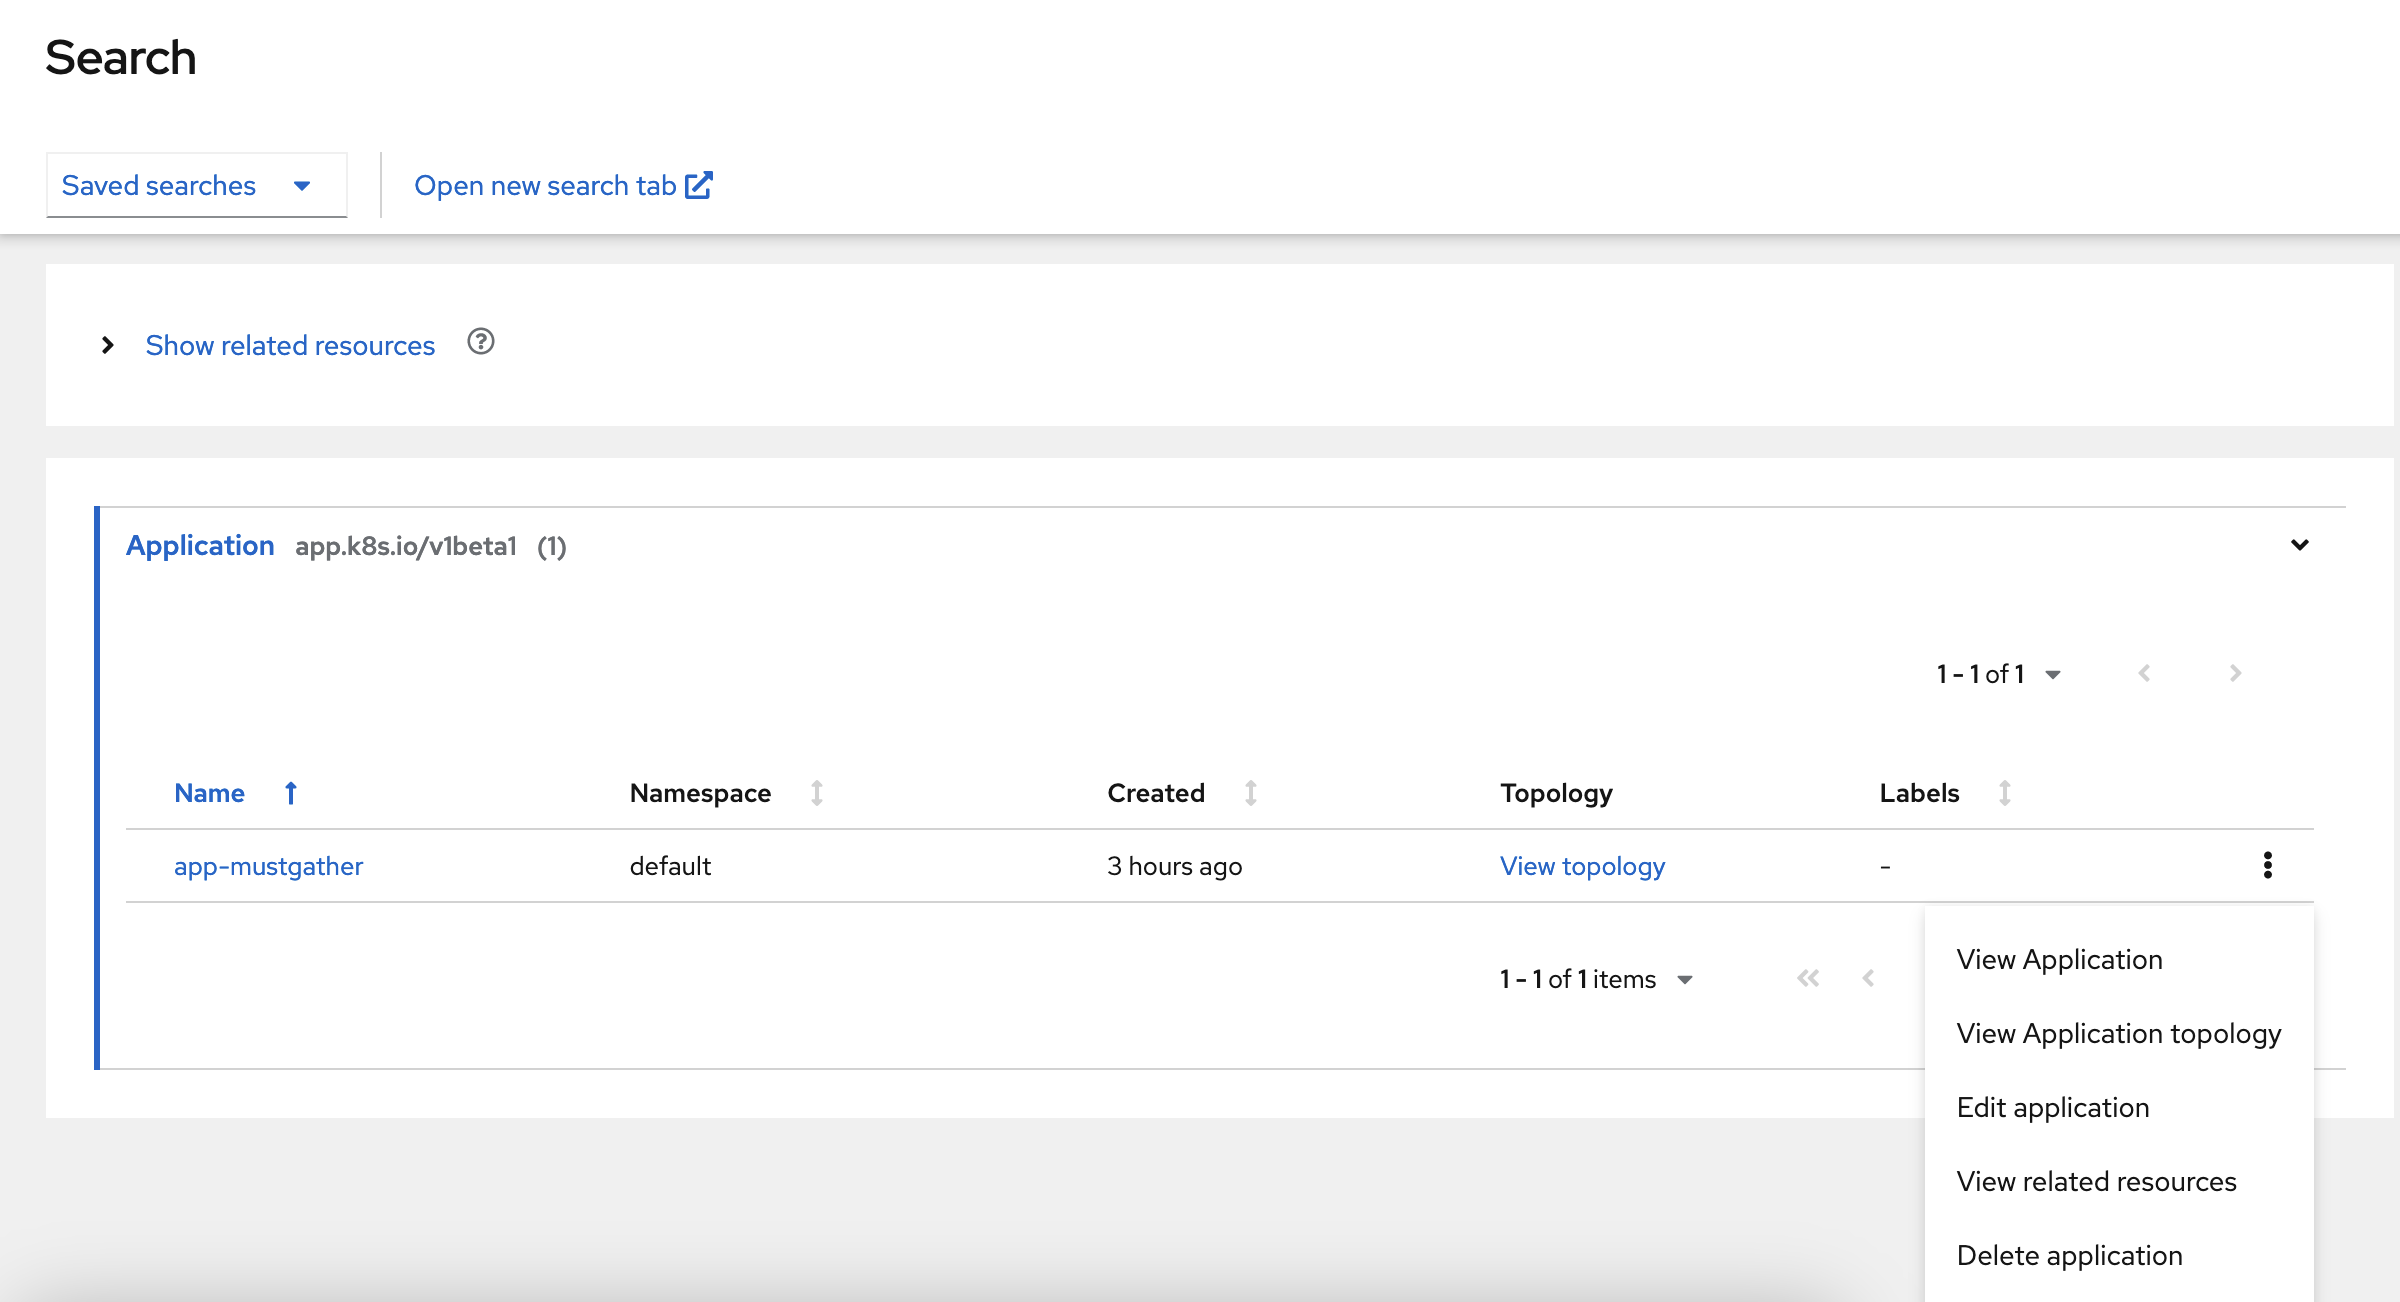Open the Saved searches dropdown

[x=196, y=185]
